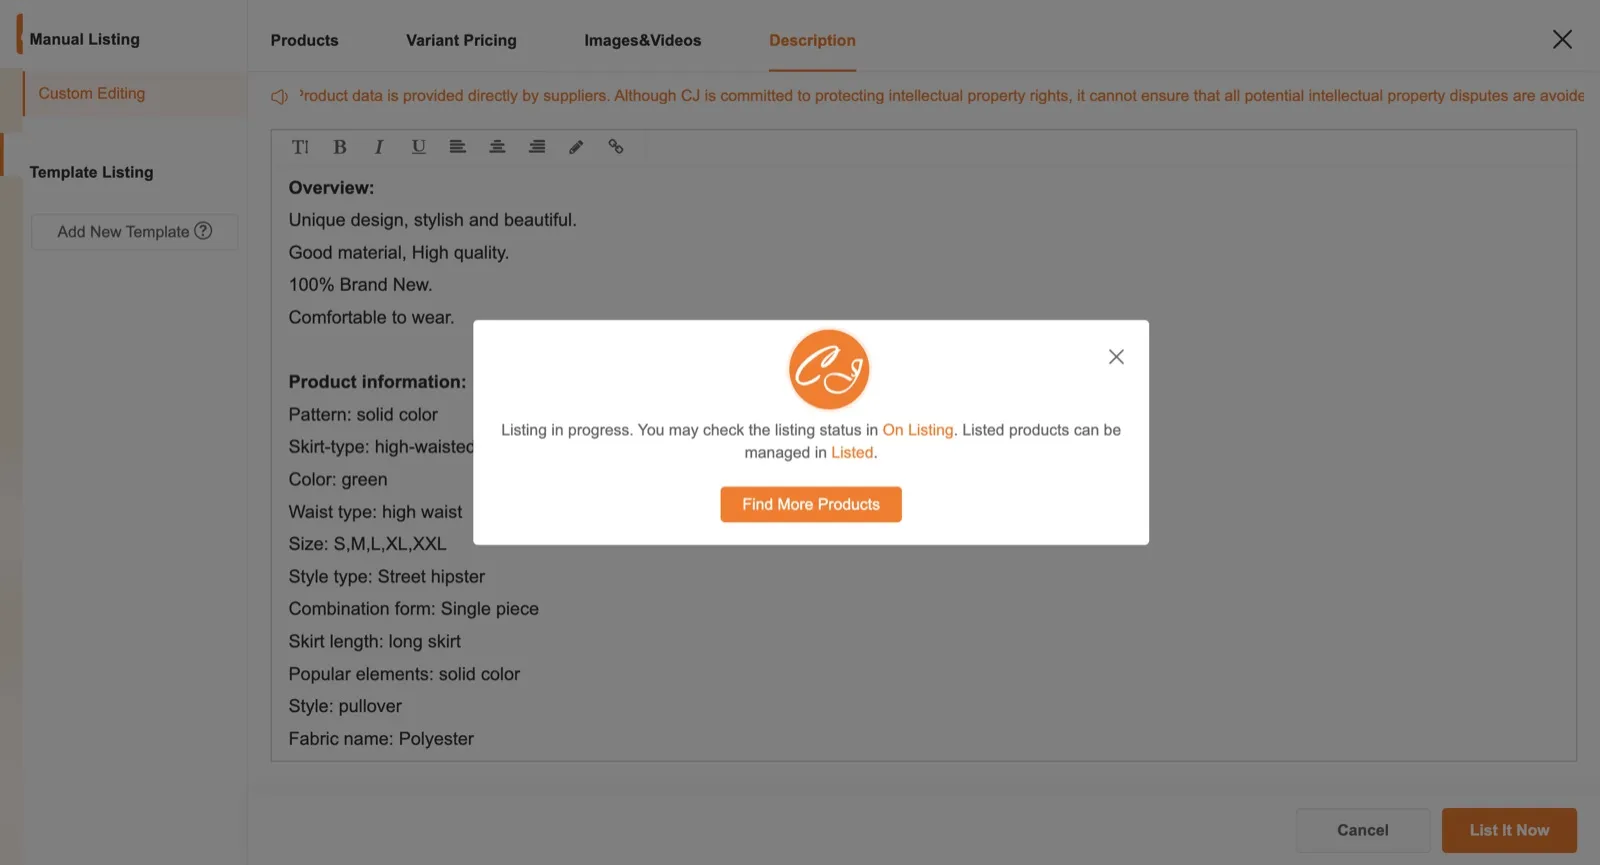Close the listing editor window
1600x865 pixels.
1562,39
